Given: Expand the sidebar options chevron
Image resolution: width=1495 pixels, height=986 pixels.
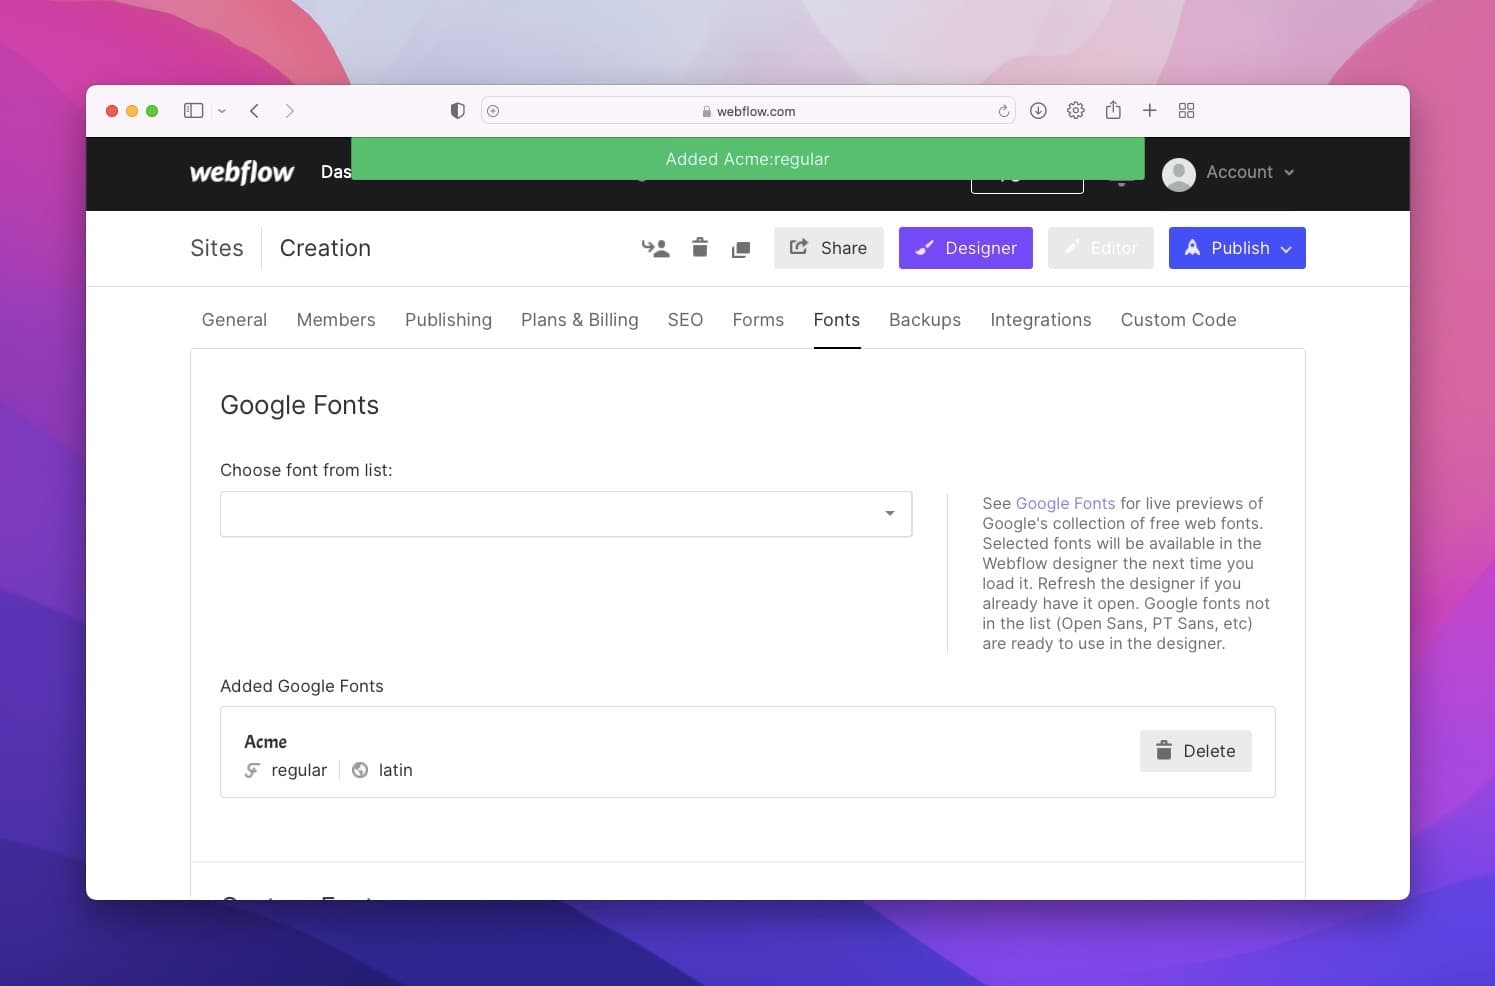Looking at the screenshot, I should [222, 111].
